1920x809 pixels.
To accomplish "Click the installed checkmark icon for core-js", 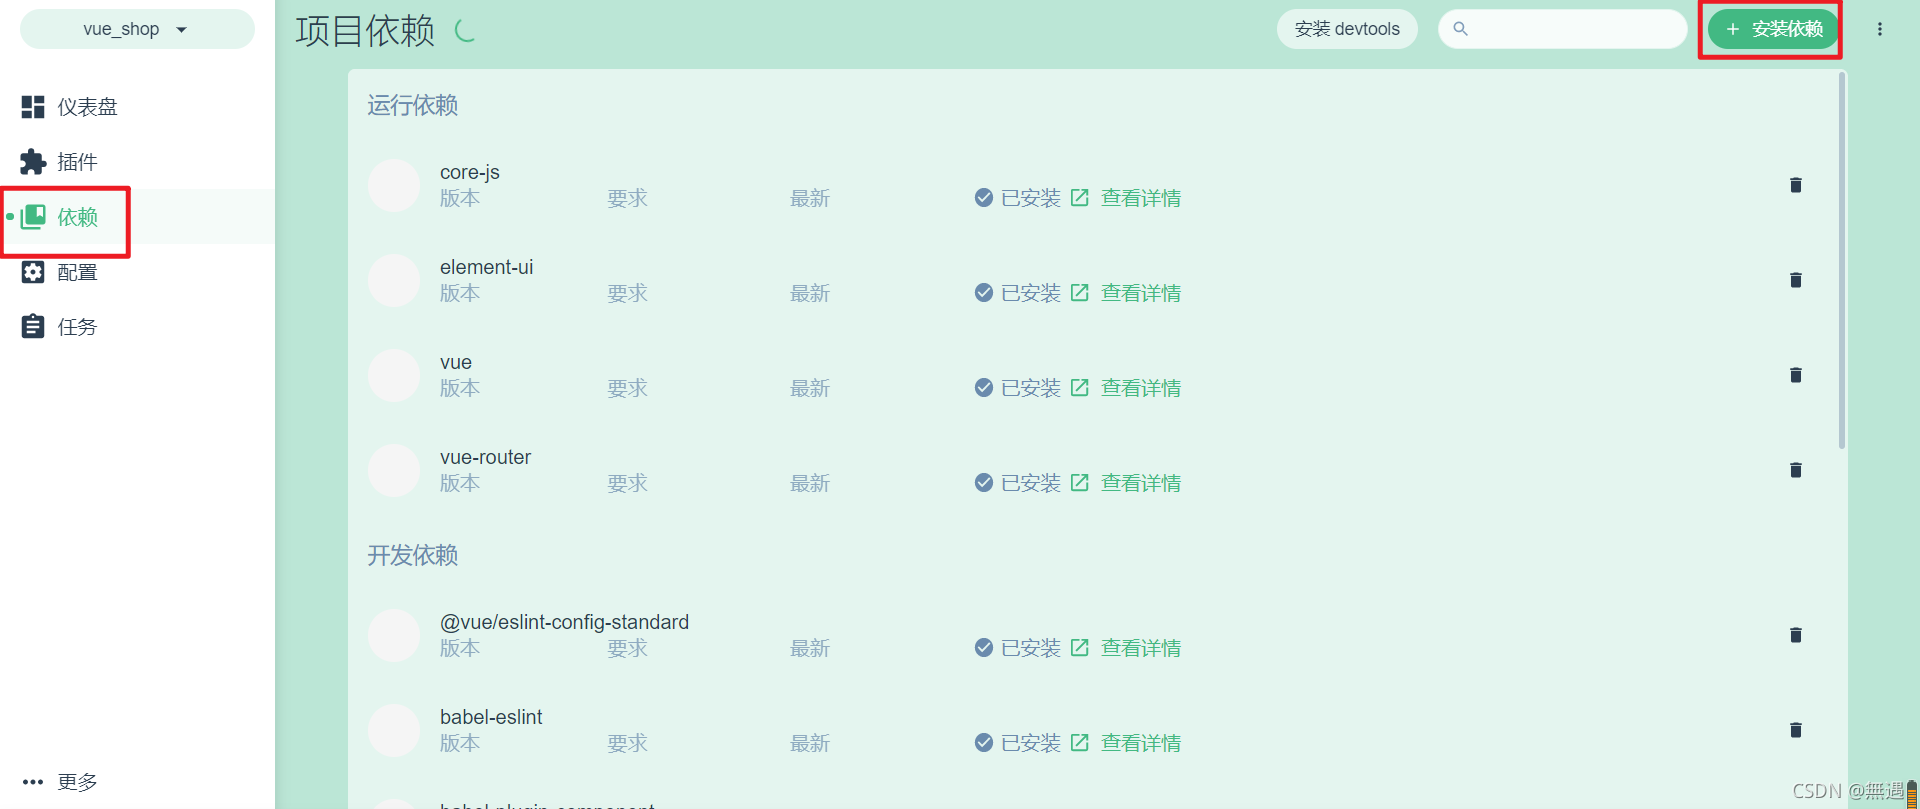I will pyautogui.click(x=984, y=197).
